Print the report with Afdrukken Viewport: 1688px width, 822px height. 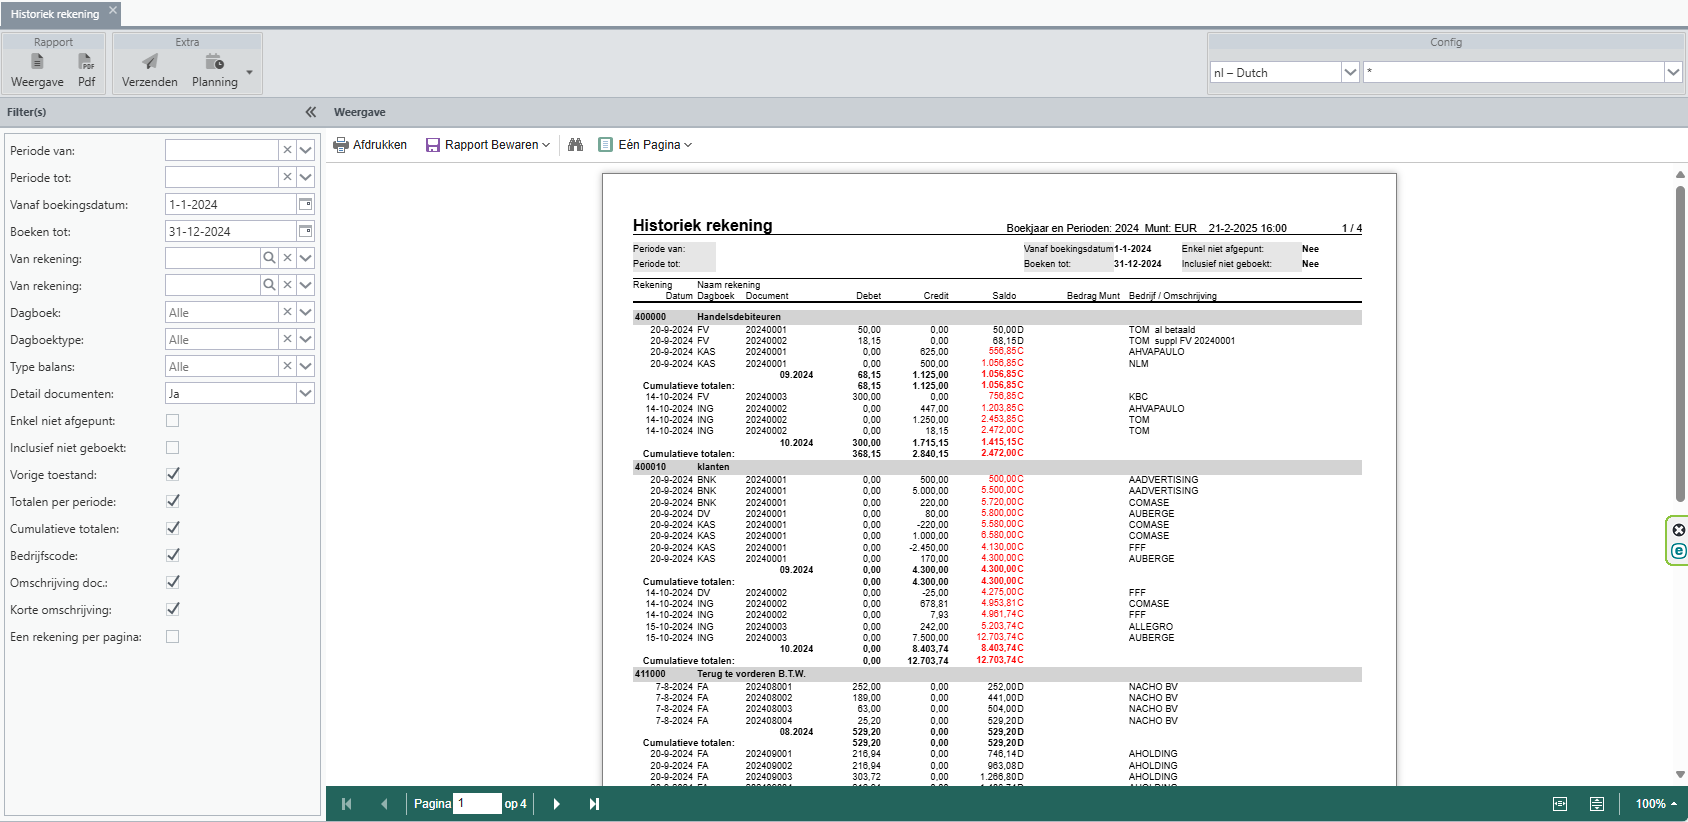tap(370, 145)
